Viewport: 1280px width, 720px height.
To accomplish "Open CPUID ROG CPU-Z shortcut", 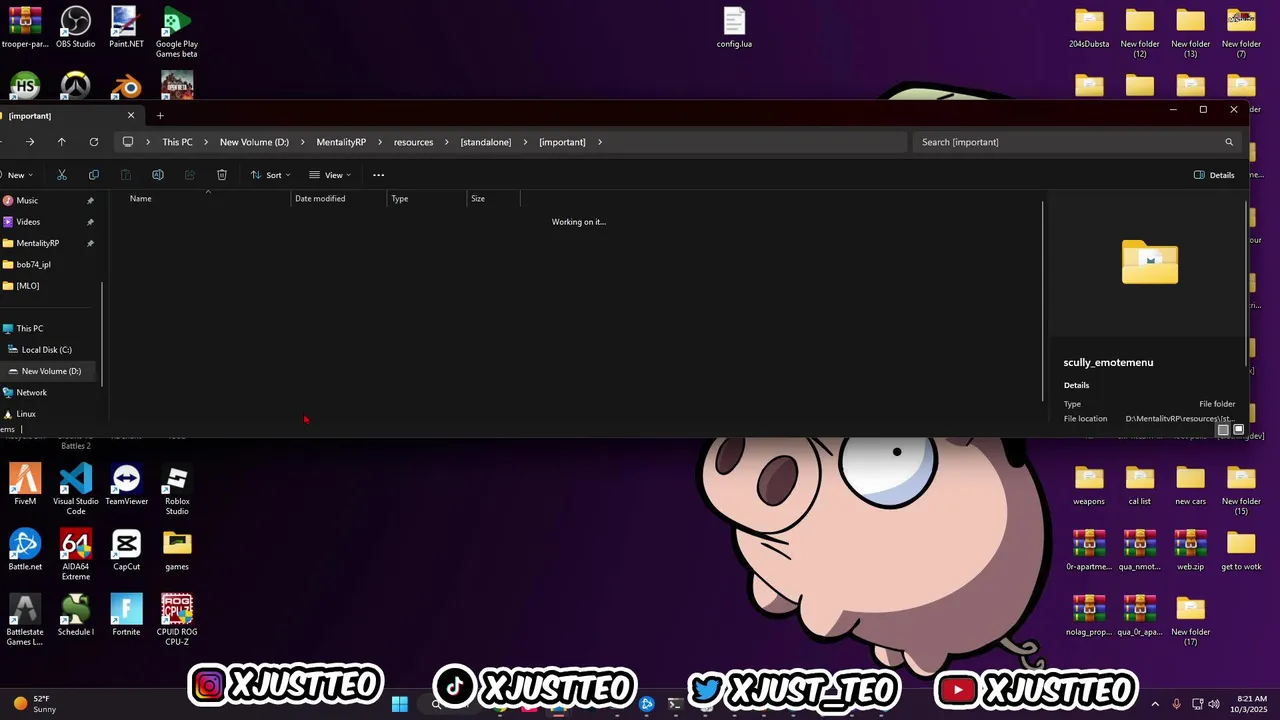I will point(177,620).
